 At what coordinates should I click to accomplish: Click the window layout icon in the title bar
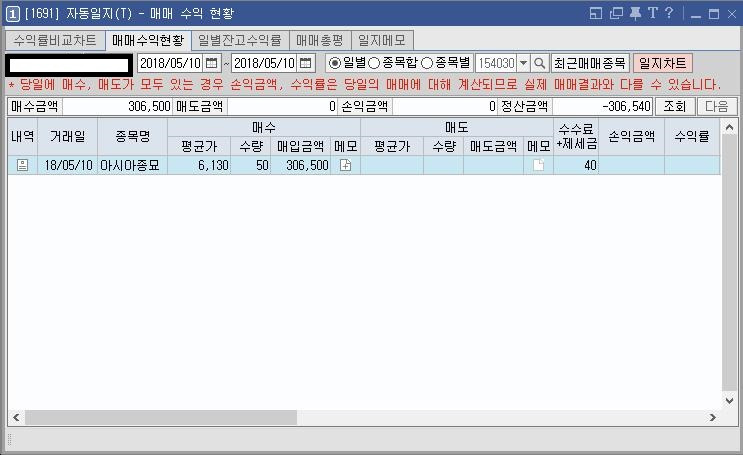point(596,13)
